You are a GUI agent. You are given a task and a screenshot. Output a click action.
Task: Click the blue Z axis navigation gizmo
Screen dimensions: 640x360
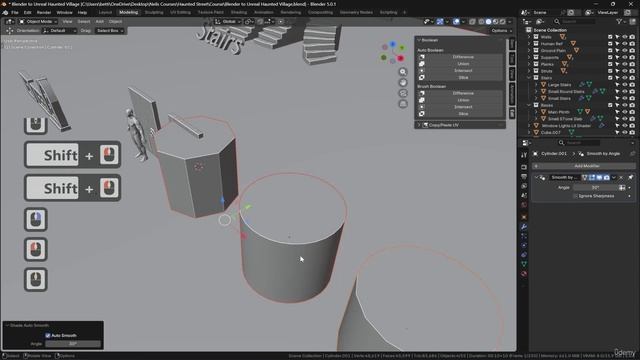[393, 44]
